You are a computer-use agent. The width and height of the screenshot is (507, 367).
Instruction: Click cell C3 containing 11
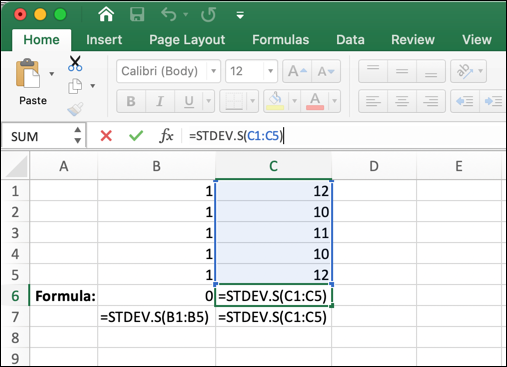[273, 233]
